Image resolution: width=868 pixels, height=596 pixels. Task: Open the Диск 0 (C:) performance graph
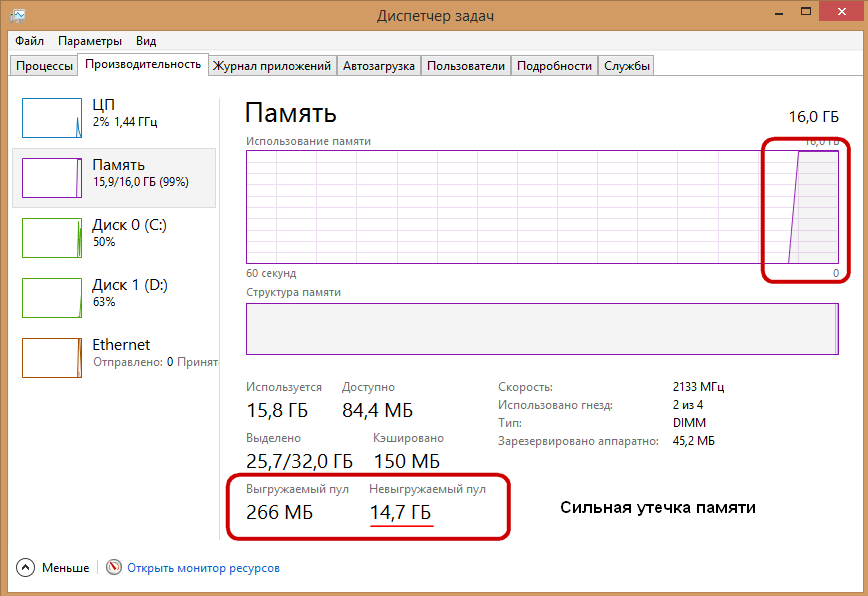[x=51, y=237]
